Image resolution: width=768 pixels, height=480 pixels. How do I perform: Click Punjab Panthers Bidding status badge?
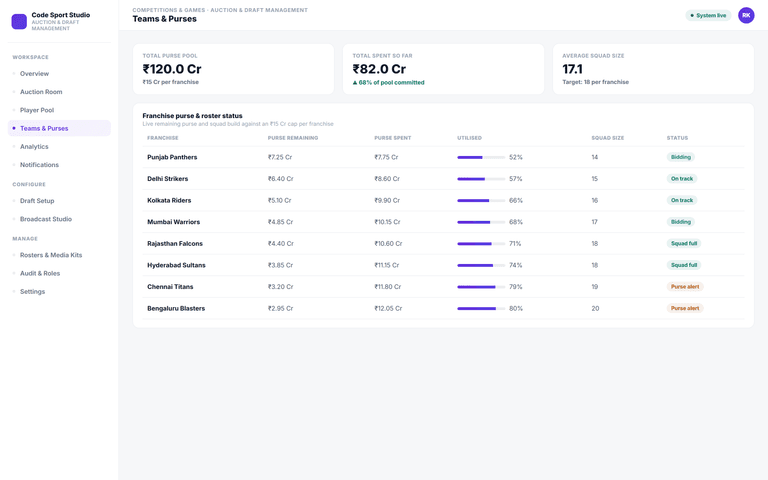tap(681, 157)
